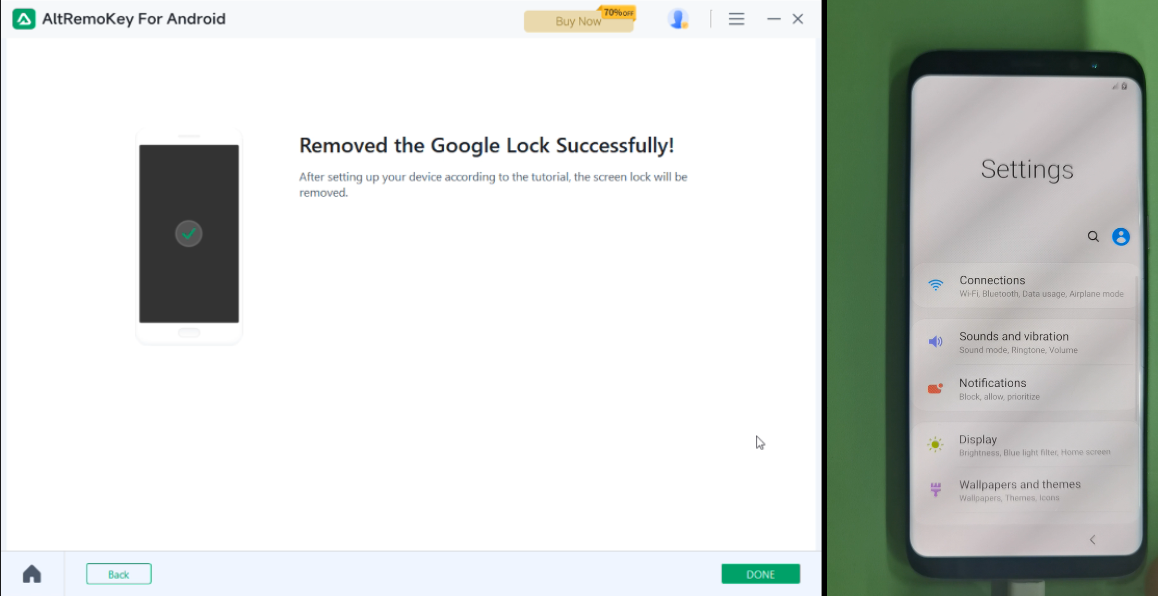Click the green checkmark success icon
The height and width of the screenshot is (596, 1158).
coord(189,233)
